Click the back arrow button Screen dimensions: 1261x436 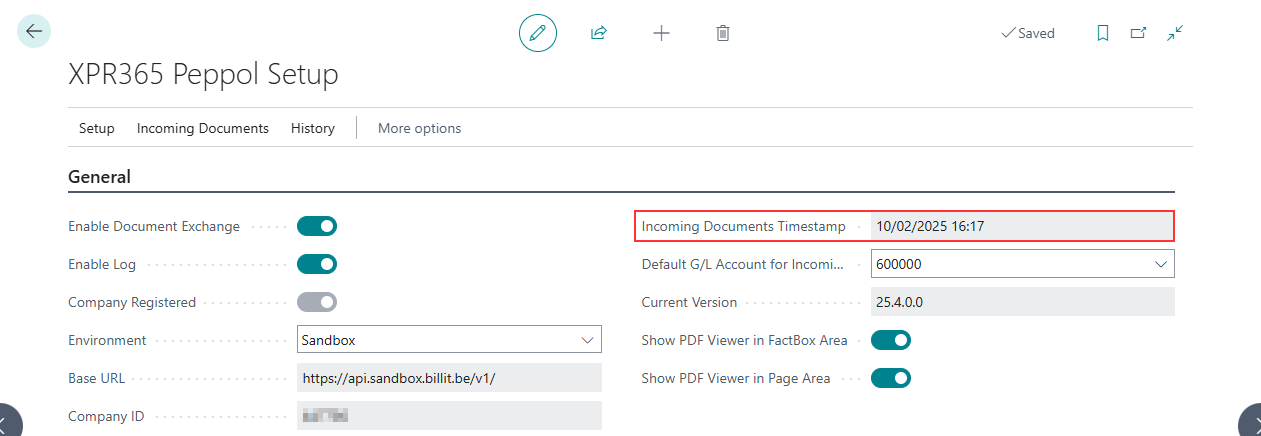[34, 32]
